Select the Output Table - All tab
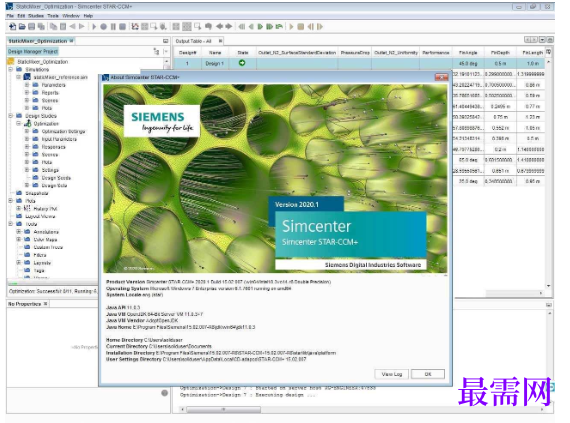The width and height of the screenshot is (570, 423). pos(193,41)
